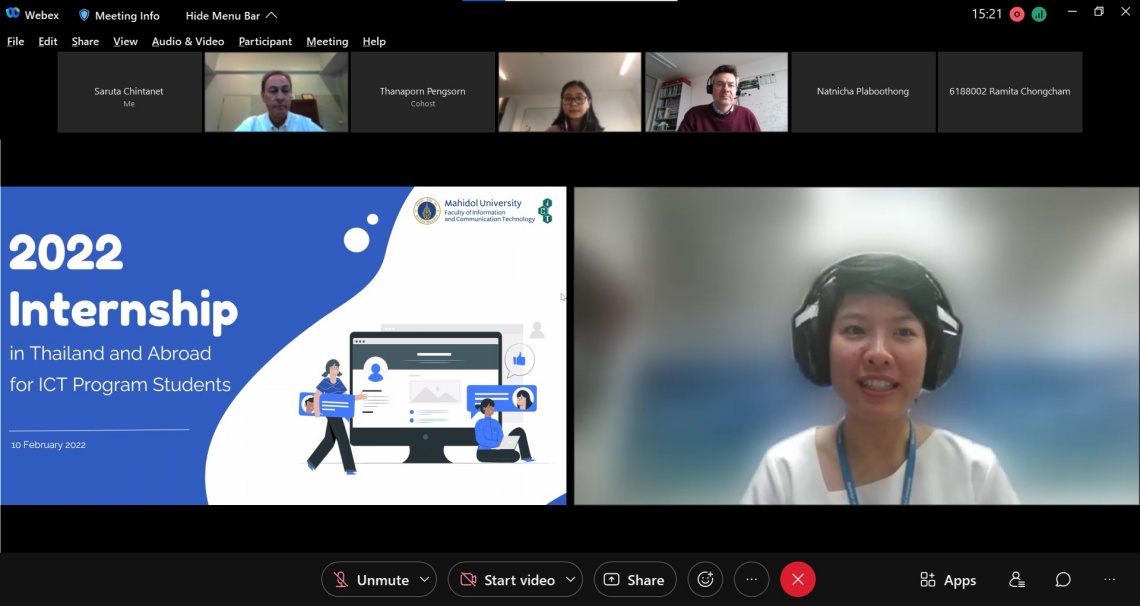Screen dimensions: 1140x606
Task: Open the Apps button
Action: [x=948, y=580]
